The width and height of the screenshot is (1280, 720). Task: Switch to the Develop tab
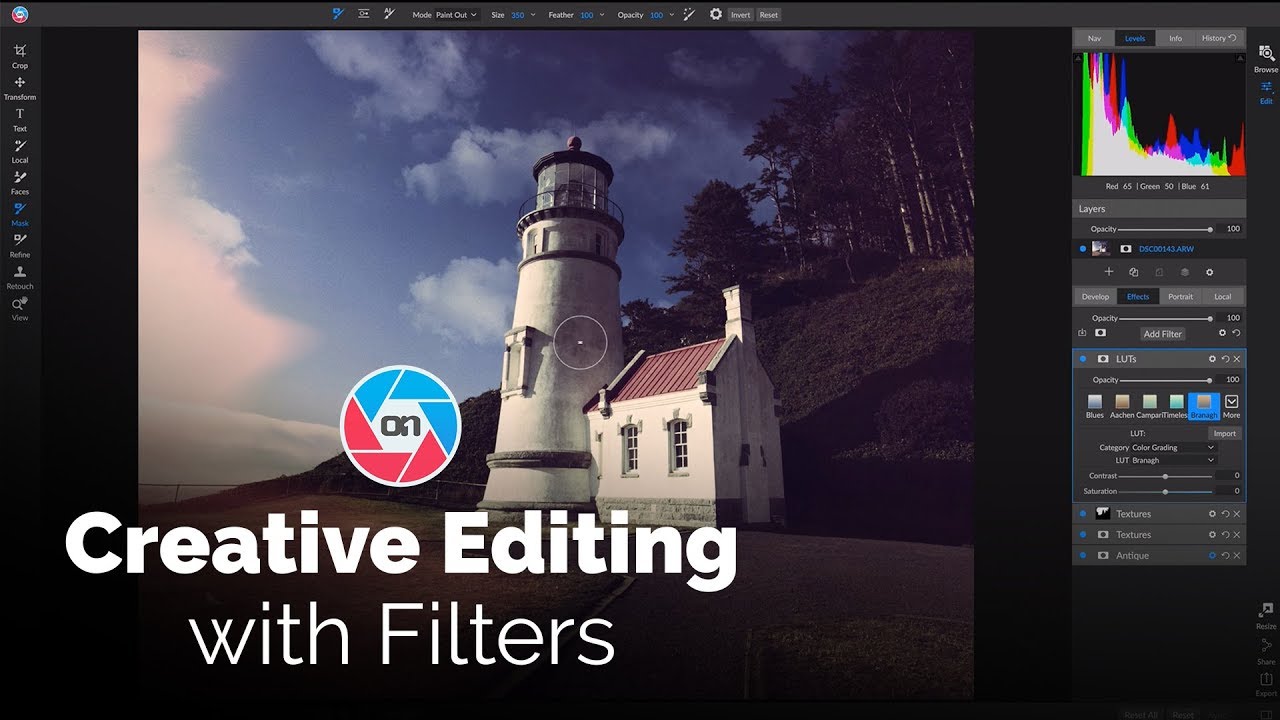(1095, 296)
